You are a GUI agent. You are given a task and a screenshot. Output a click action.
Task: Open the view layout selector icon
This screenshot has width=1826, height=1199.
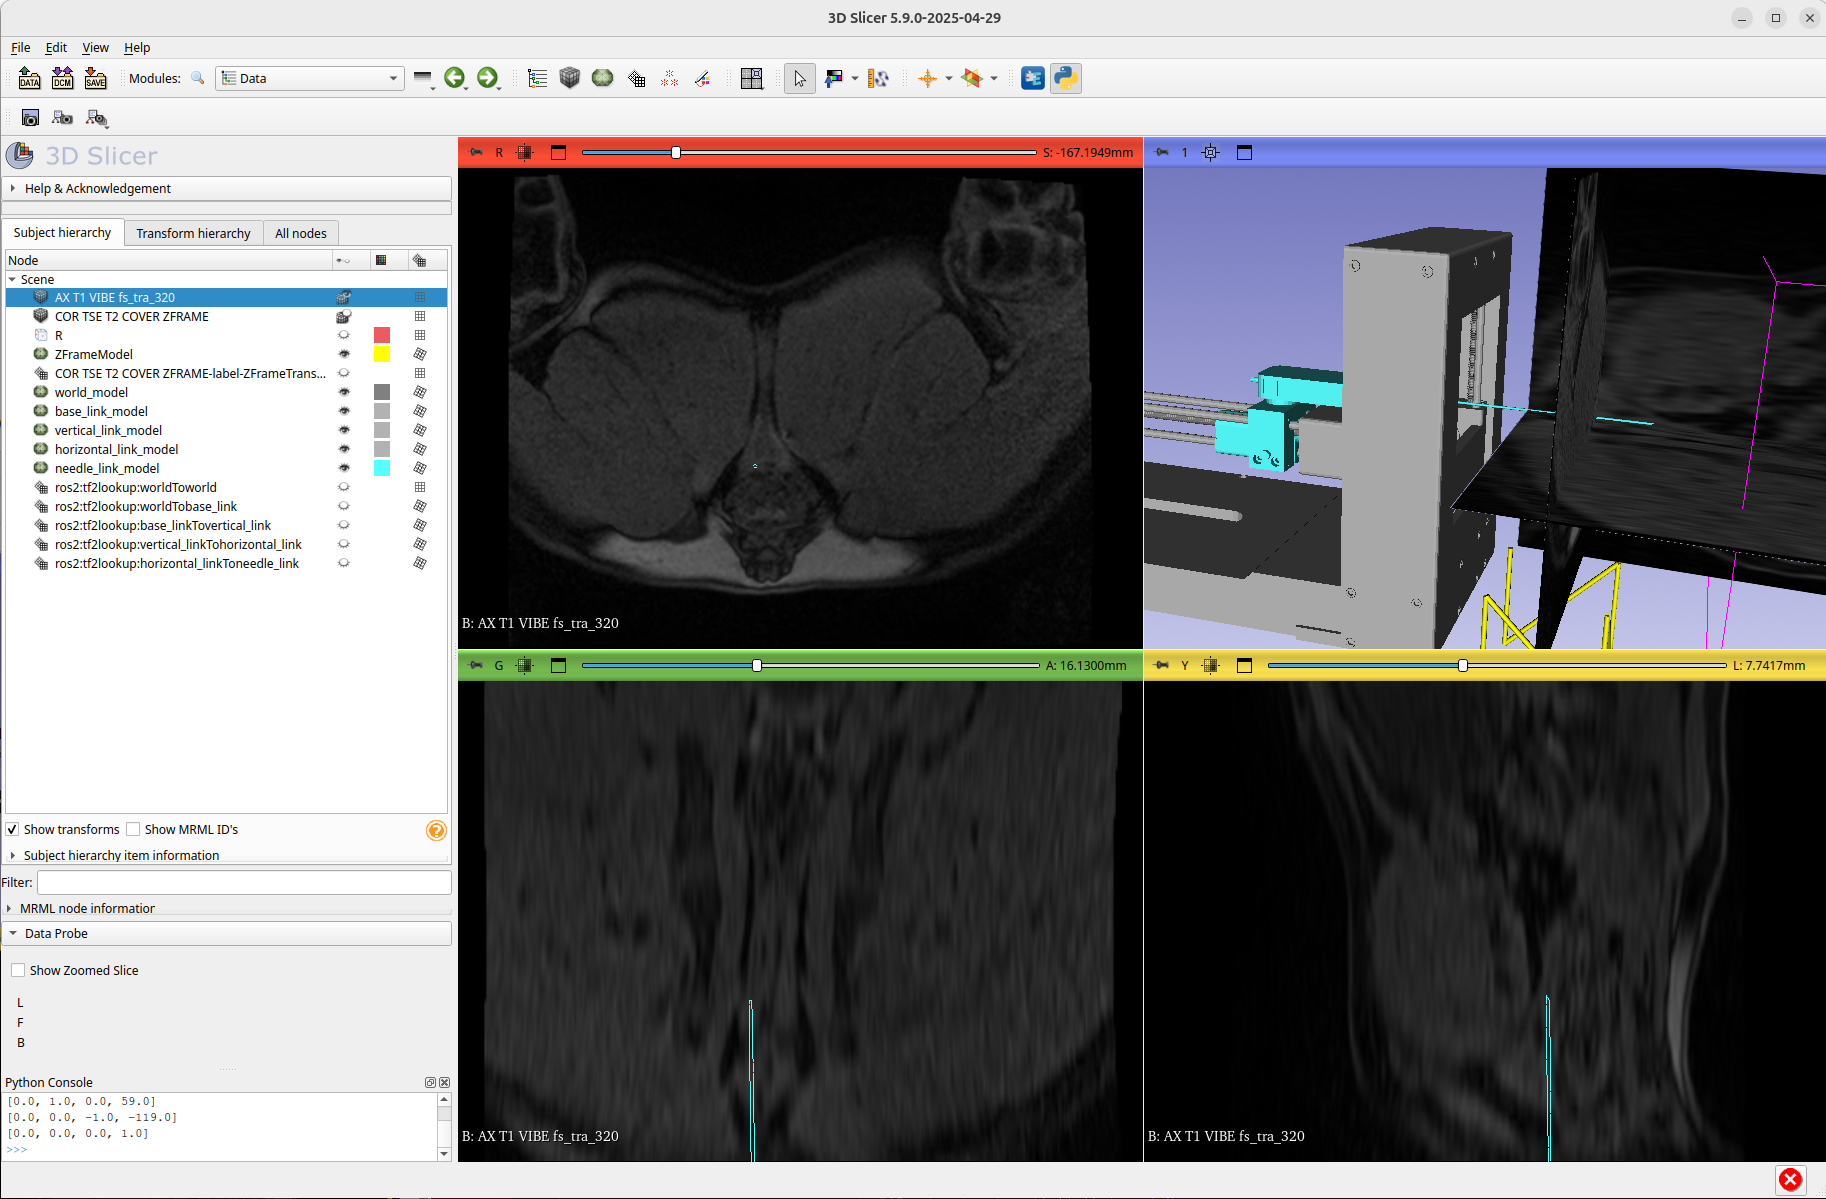pyautogui.click(x=752, y=78)
